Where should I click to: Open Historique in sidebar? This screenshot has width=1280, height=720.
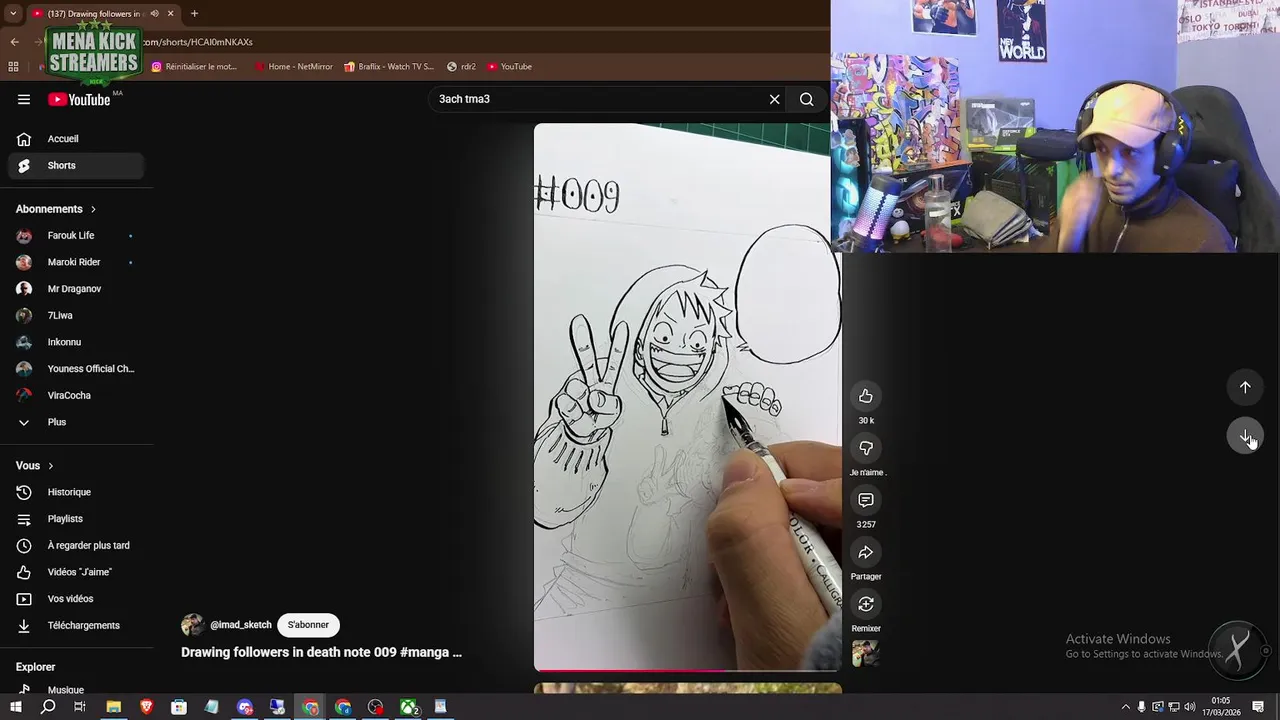76,492
